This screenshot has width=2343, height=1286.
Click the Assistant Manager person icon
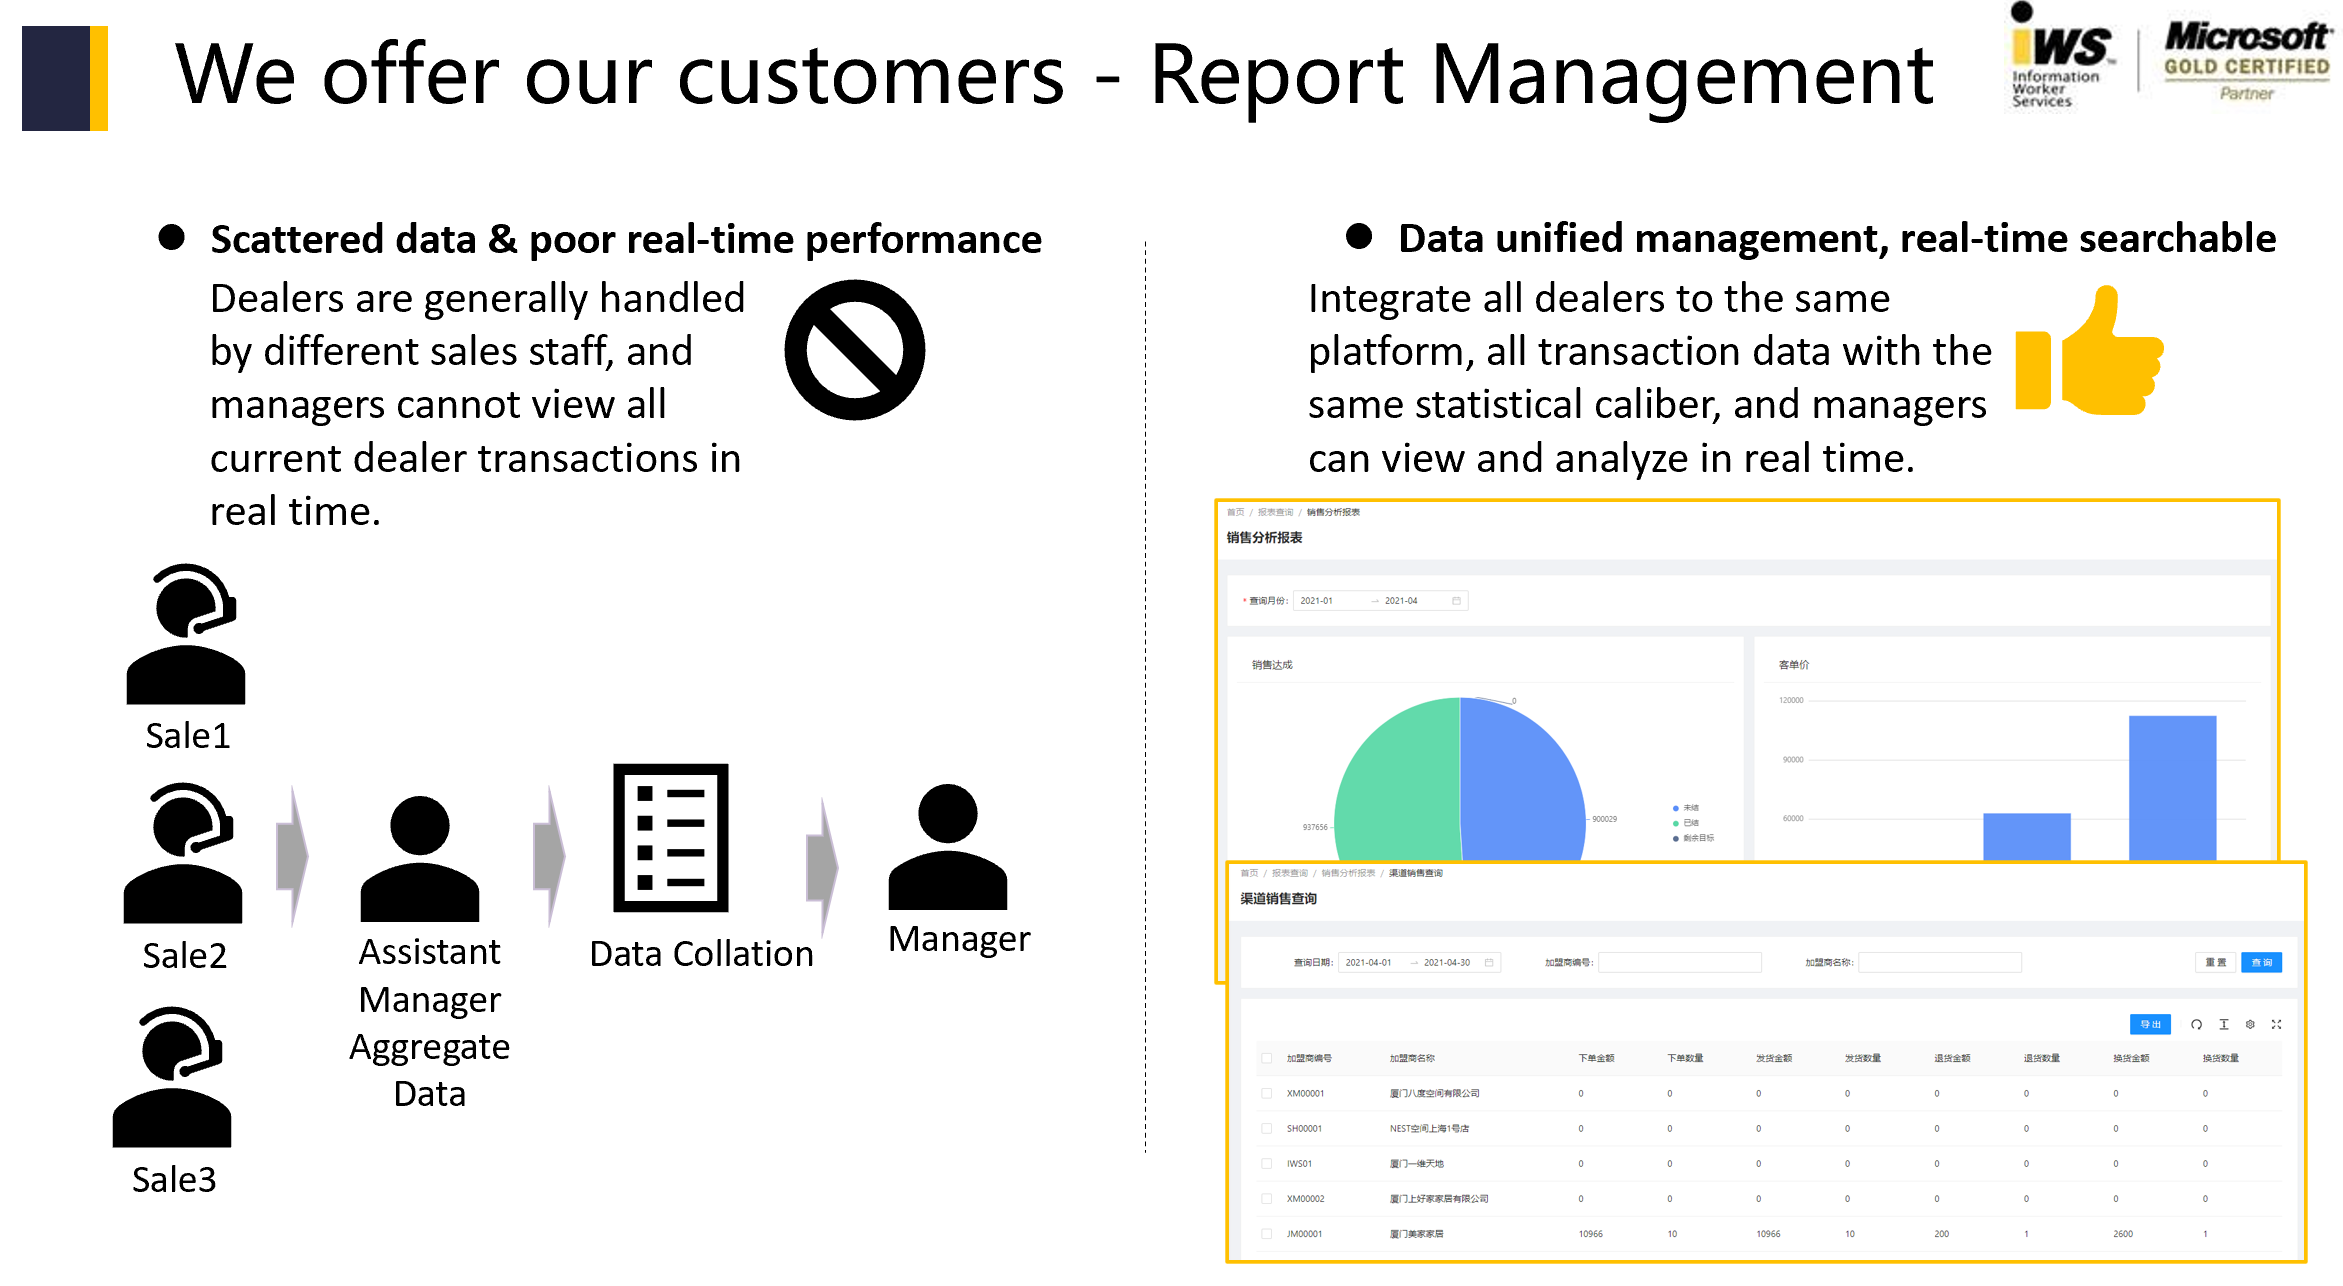(420, 859)
